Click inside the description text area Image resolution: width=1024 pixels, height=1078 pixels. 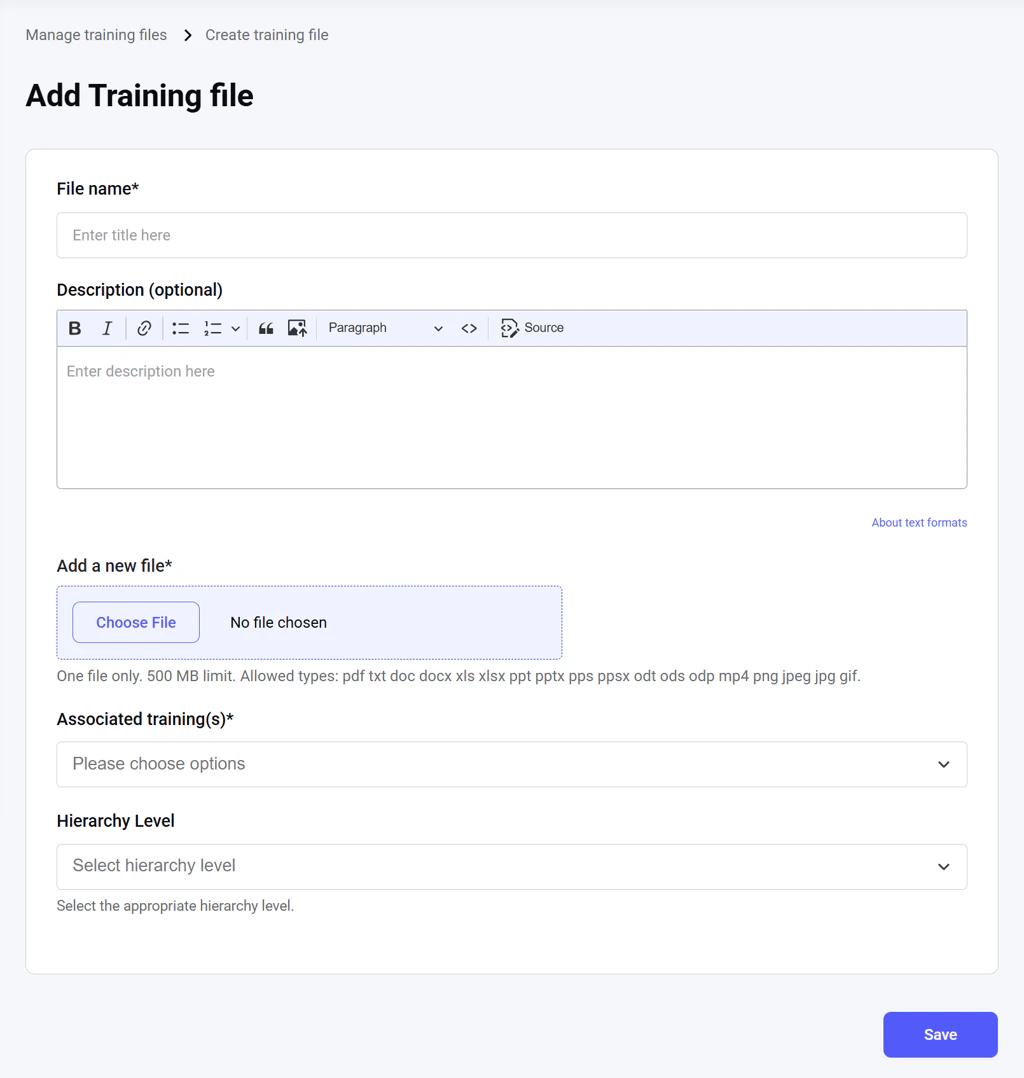[512, 417]
